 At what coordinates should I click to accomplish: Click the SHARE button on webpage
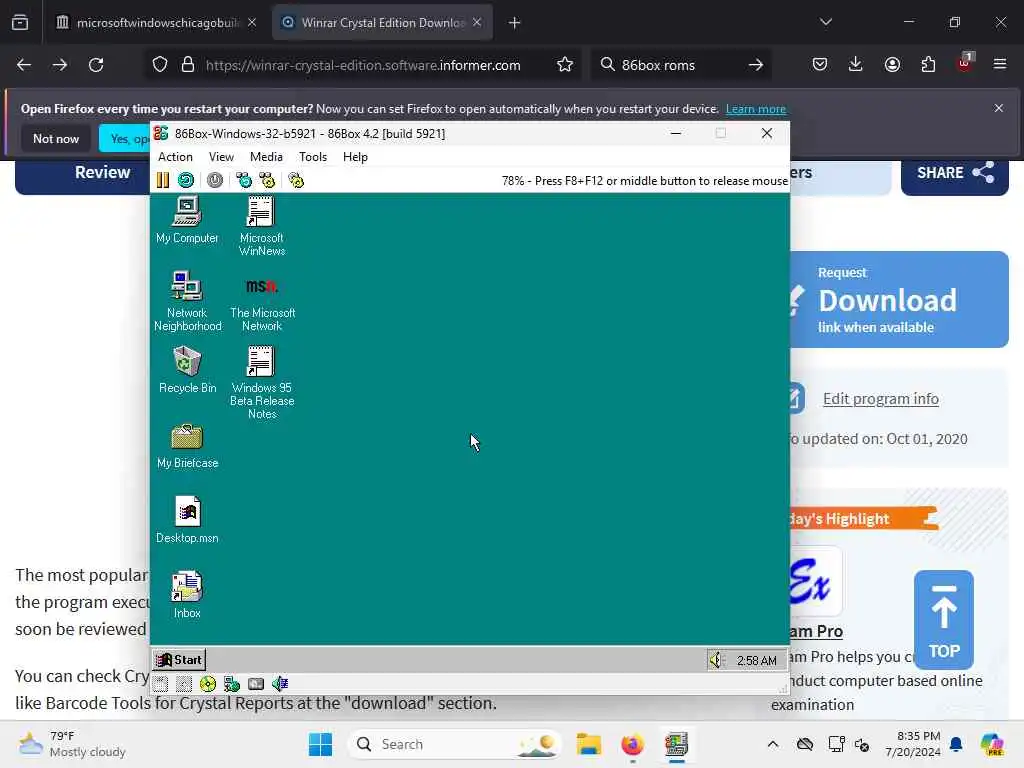[955, 173]
